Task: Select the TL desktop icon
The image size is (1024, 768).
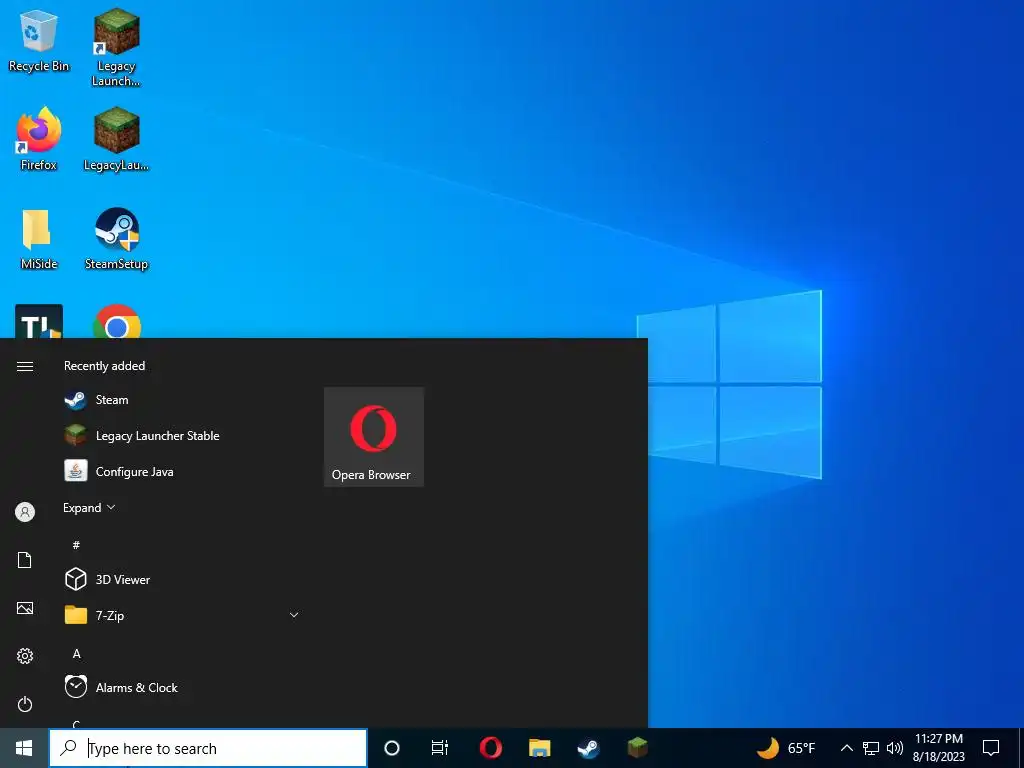Action: [x=39, y=322]
